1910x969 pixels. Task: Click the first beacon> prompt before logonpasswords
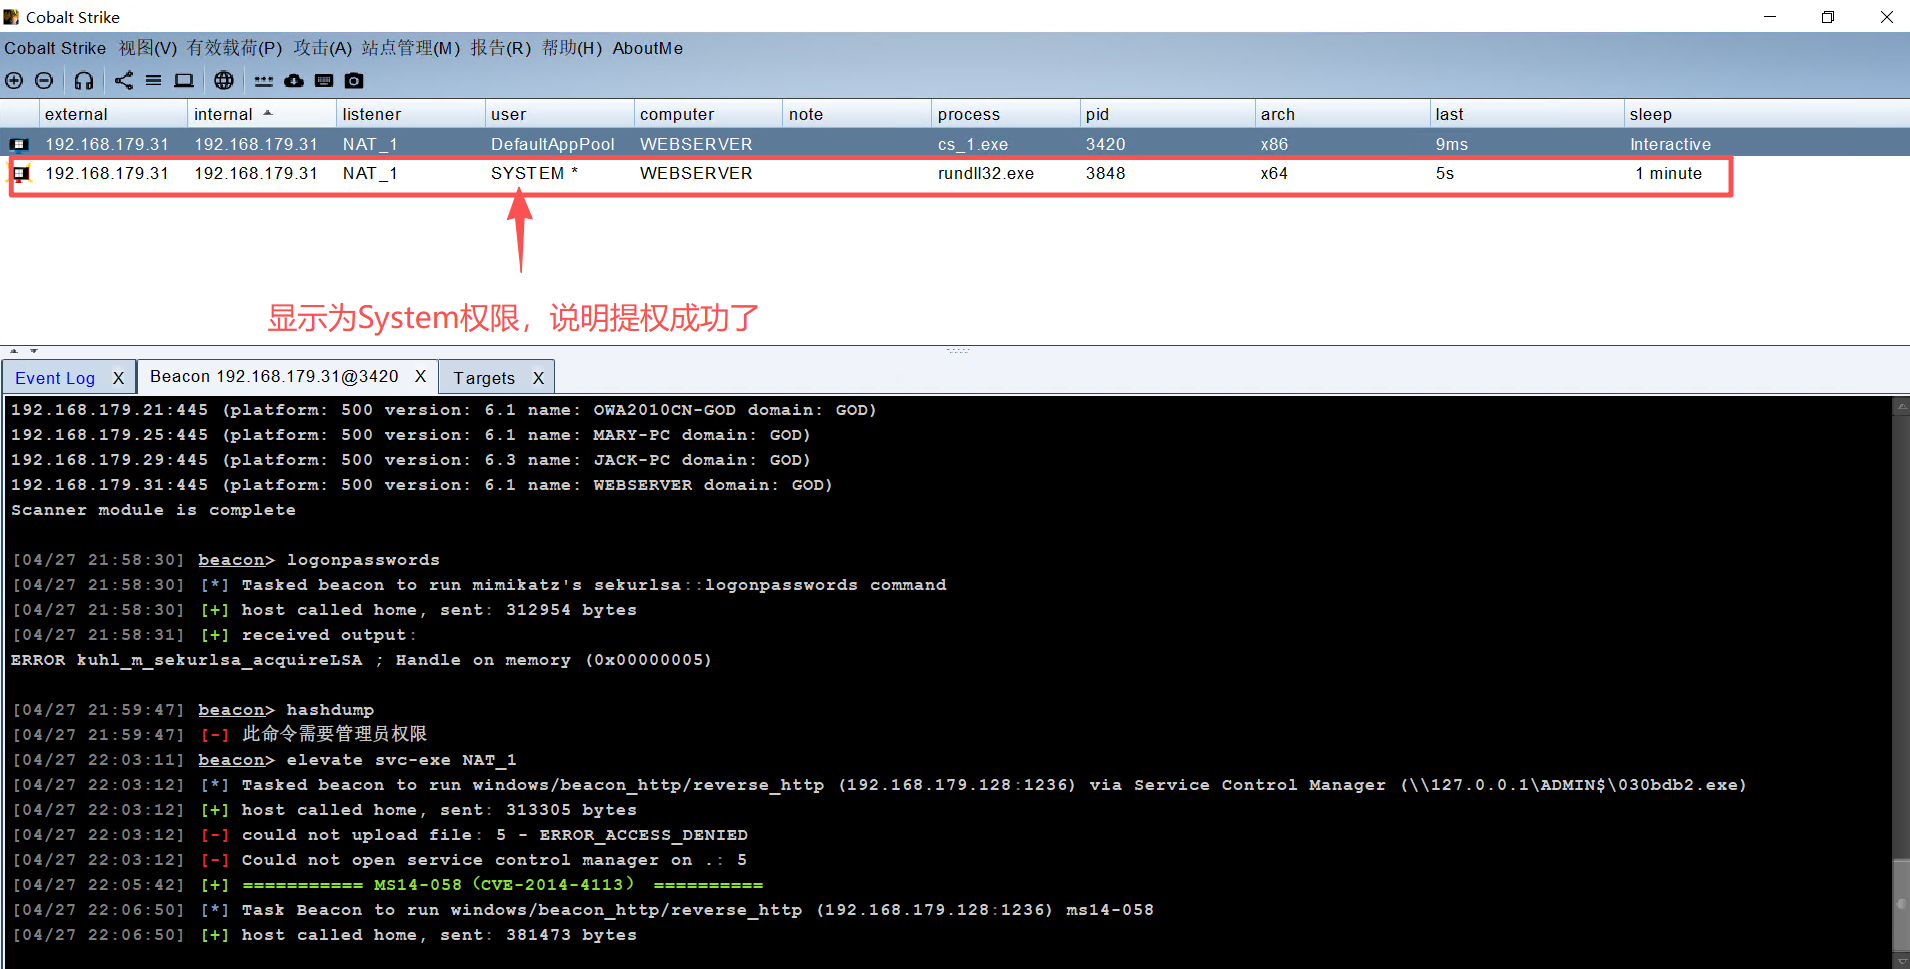pos(236,560)
